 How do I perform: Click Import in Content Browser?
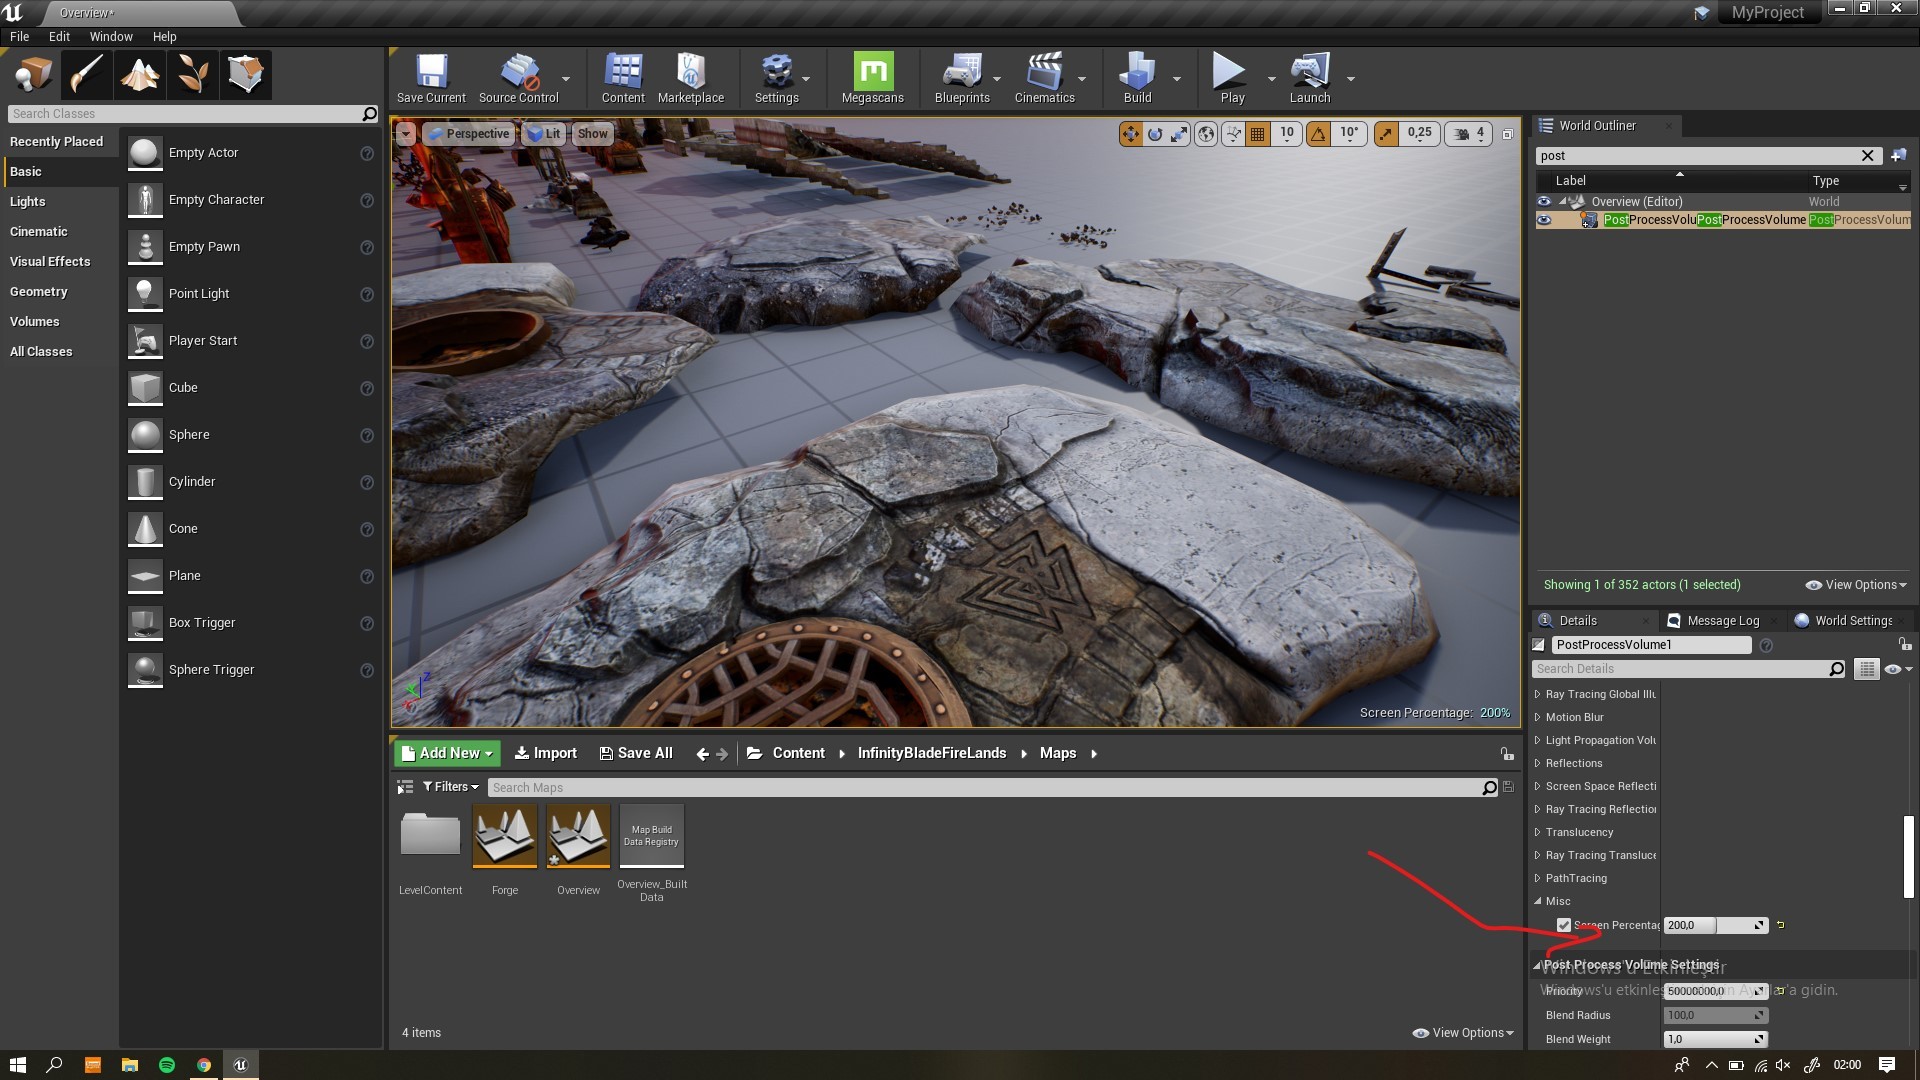click(546, 753)
